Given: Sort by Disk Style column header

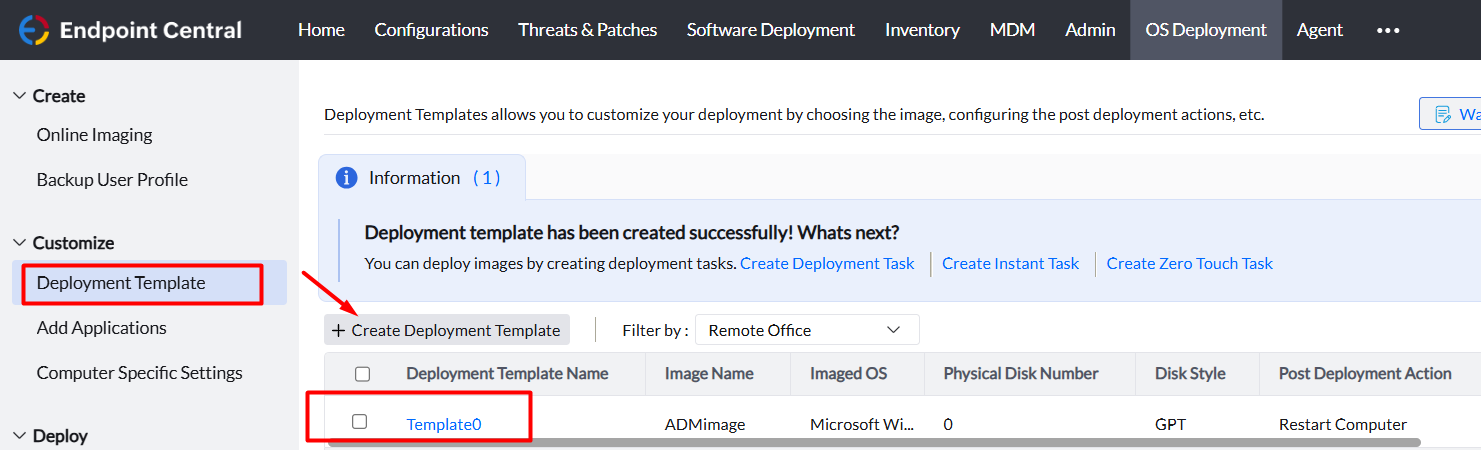Looking at the screenshot, I should point(1190,374).
